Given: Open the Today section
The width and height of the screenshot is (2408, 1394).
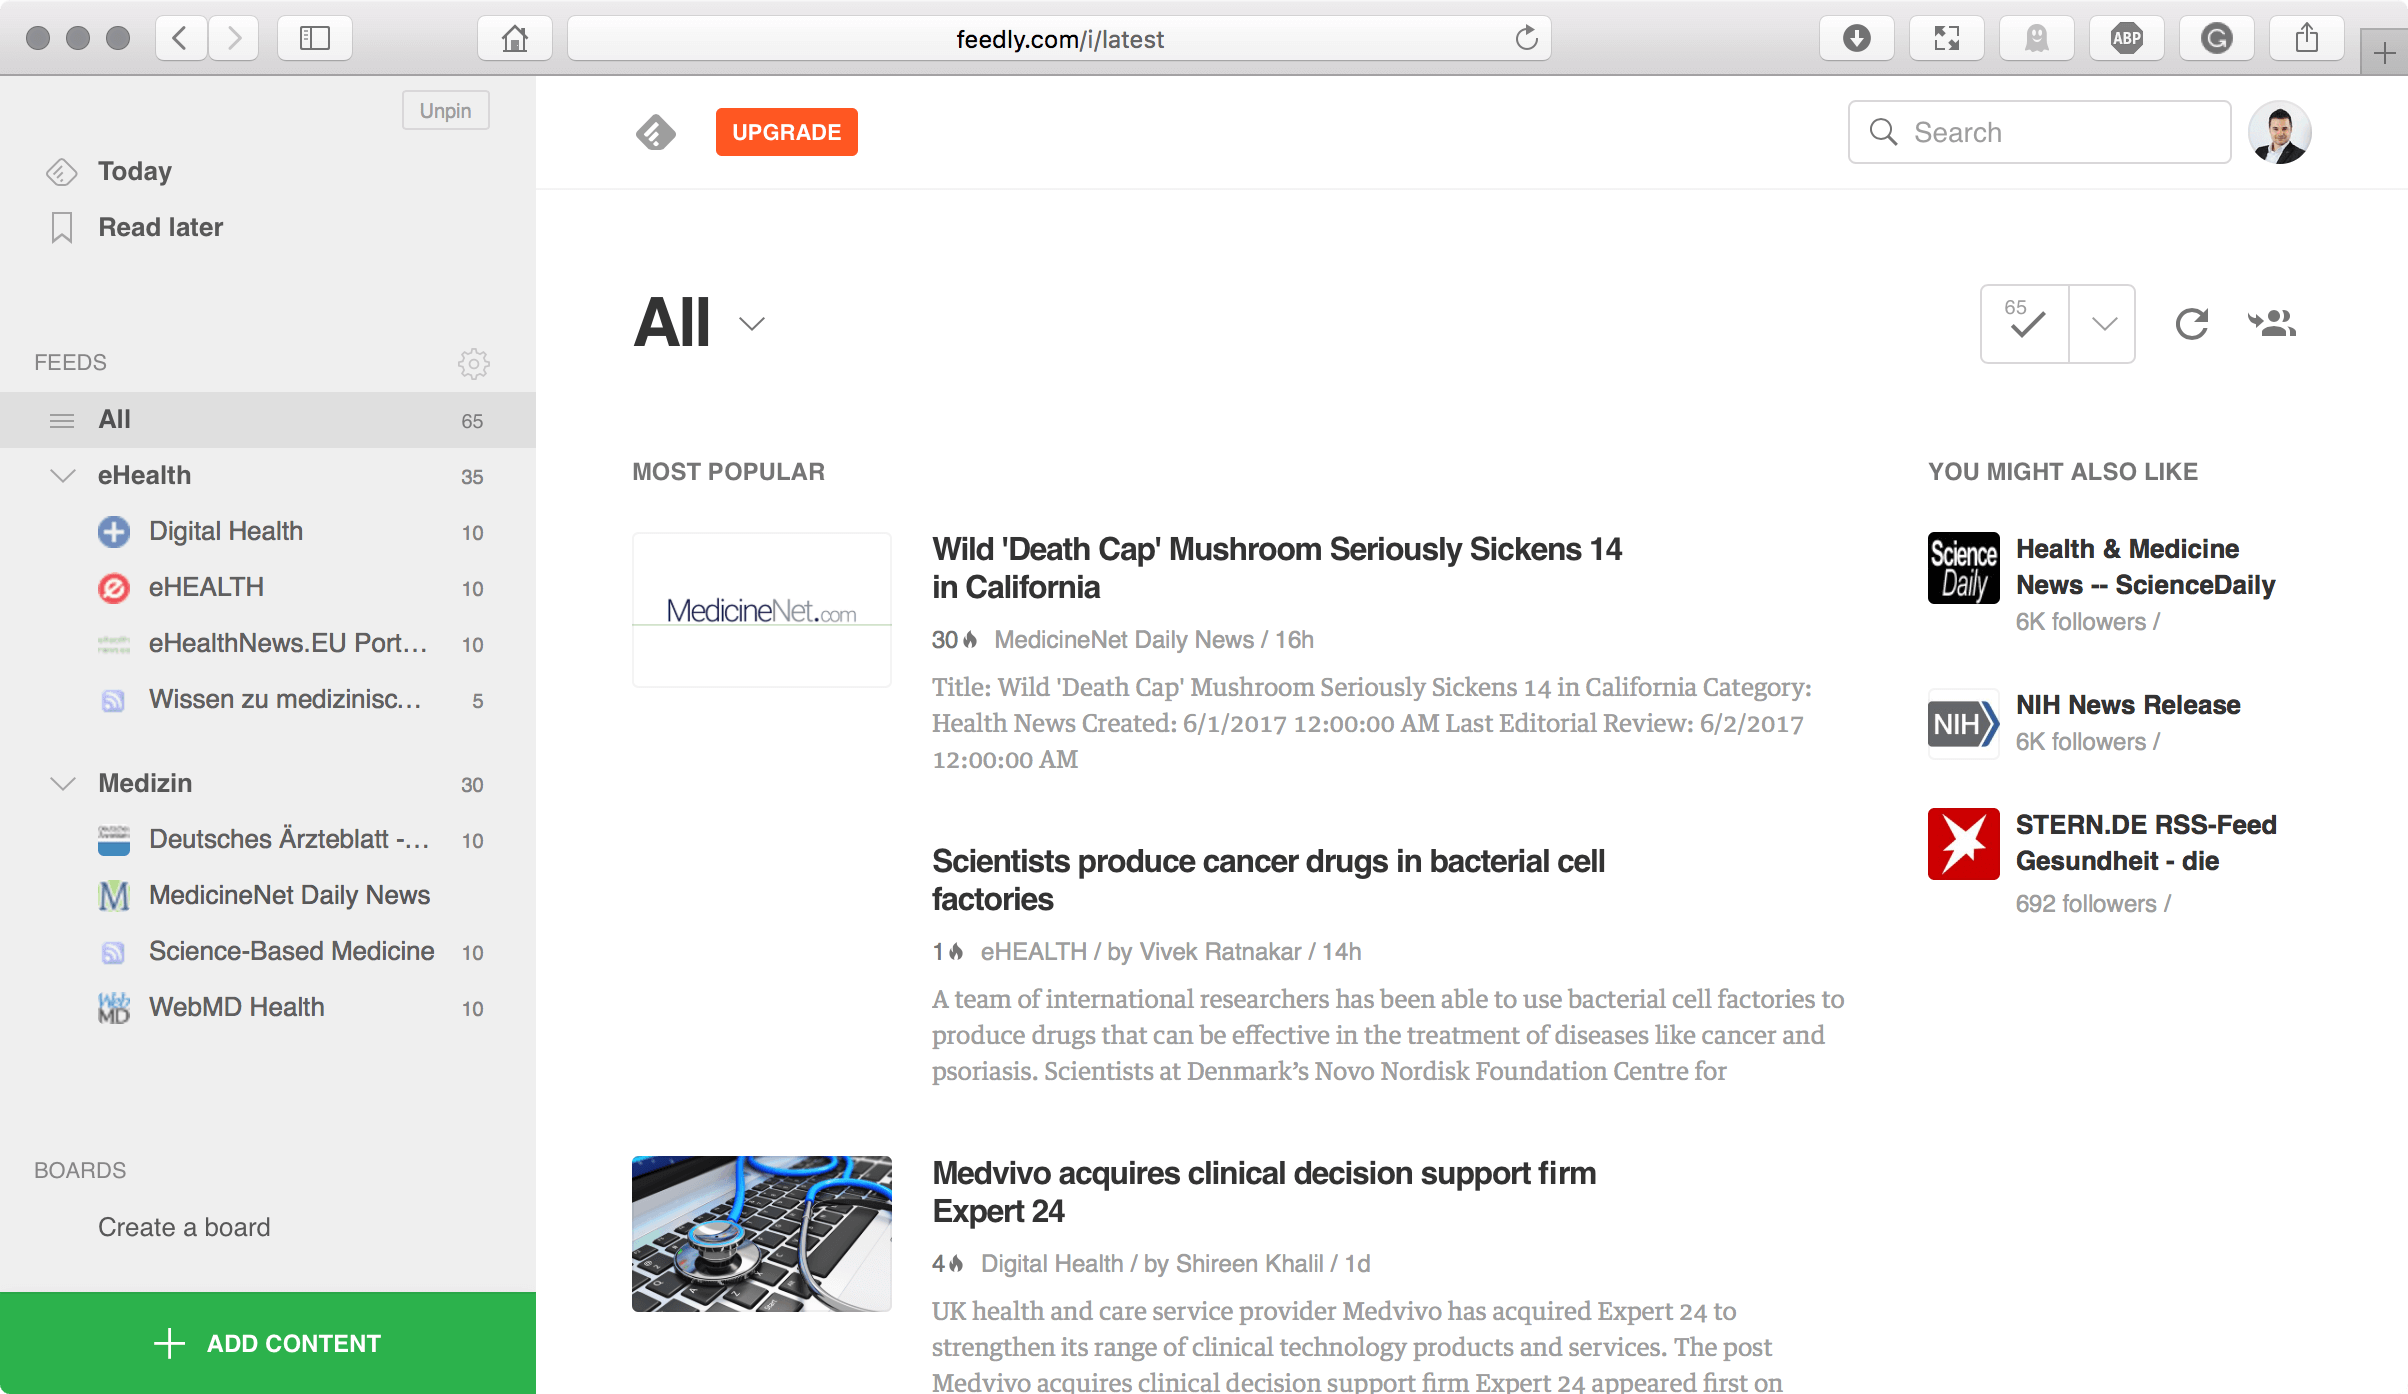Looking at the screenshot, I should [x=134, y=171].
